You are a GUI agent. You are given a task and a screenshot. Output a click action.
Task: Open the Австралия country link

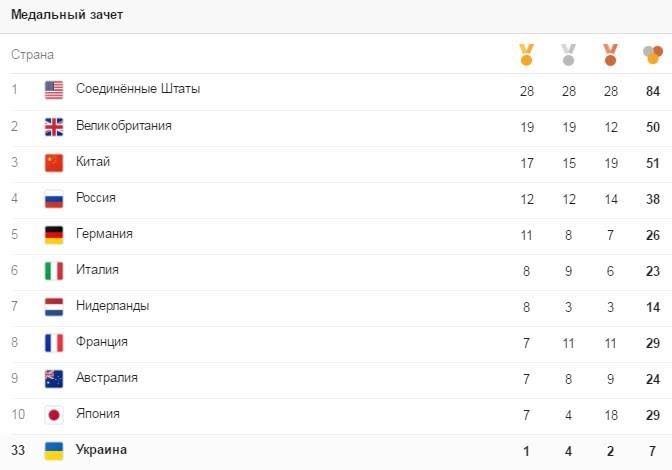tap(107, 377)
